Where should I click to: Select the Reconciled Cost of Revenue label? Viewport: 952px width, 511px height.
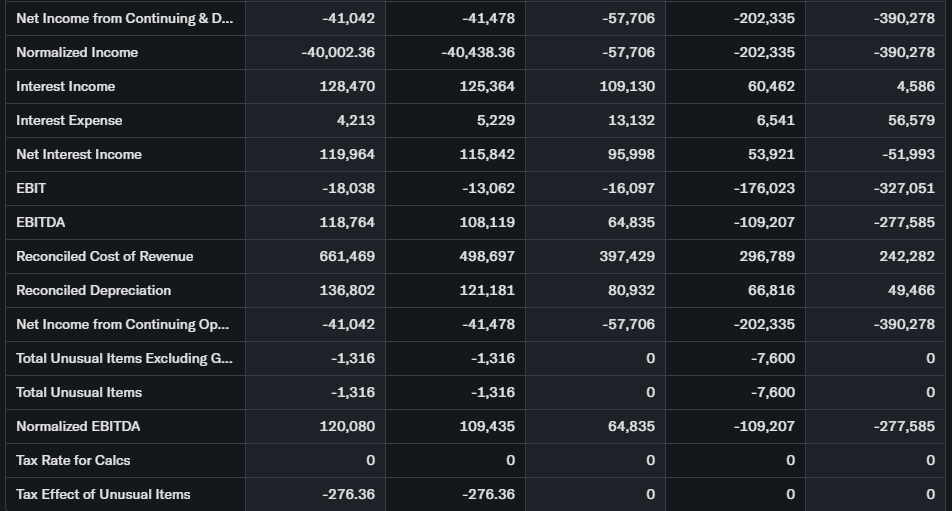coord(105,256)
